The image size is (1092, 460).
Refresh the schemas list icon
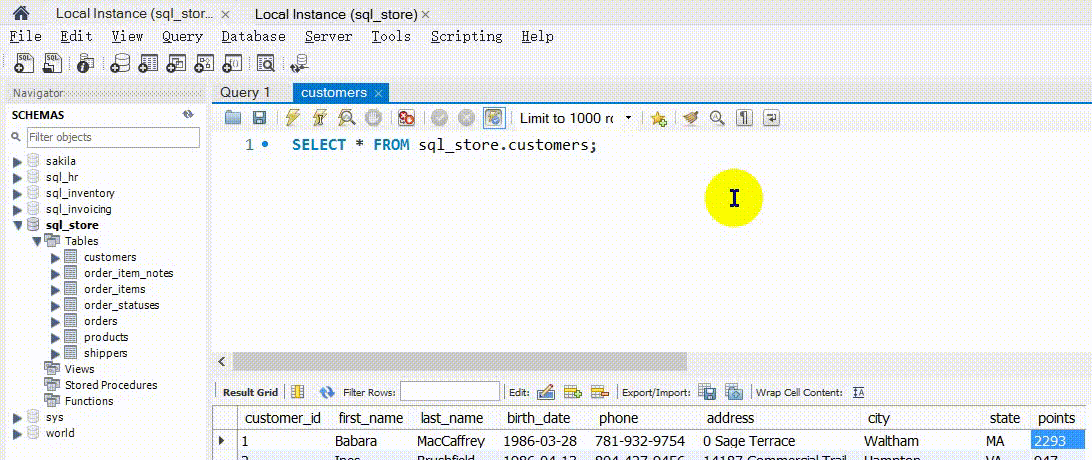(187, 115)
